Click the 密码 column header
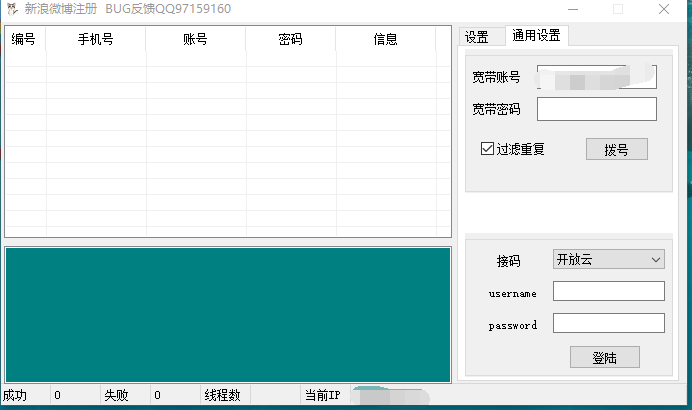Image resolution: width=692 pixels, height=410 pixels. point(290,40)
